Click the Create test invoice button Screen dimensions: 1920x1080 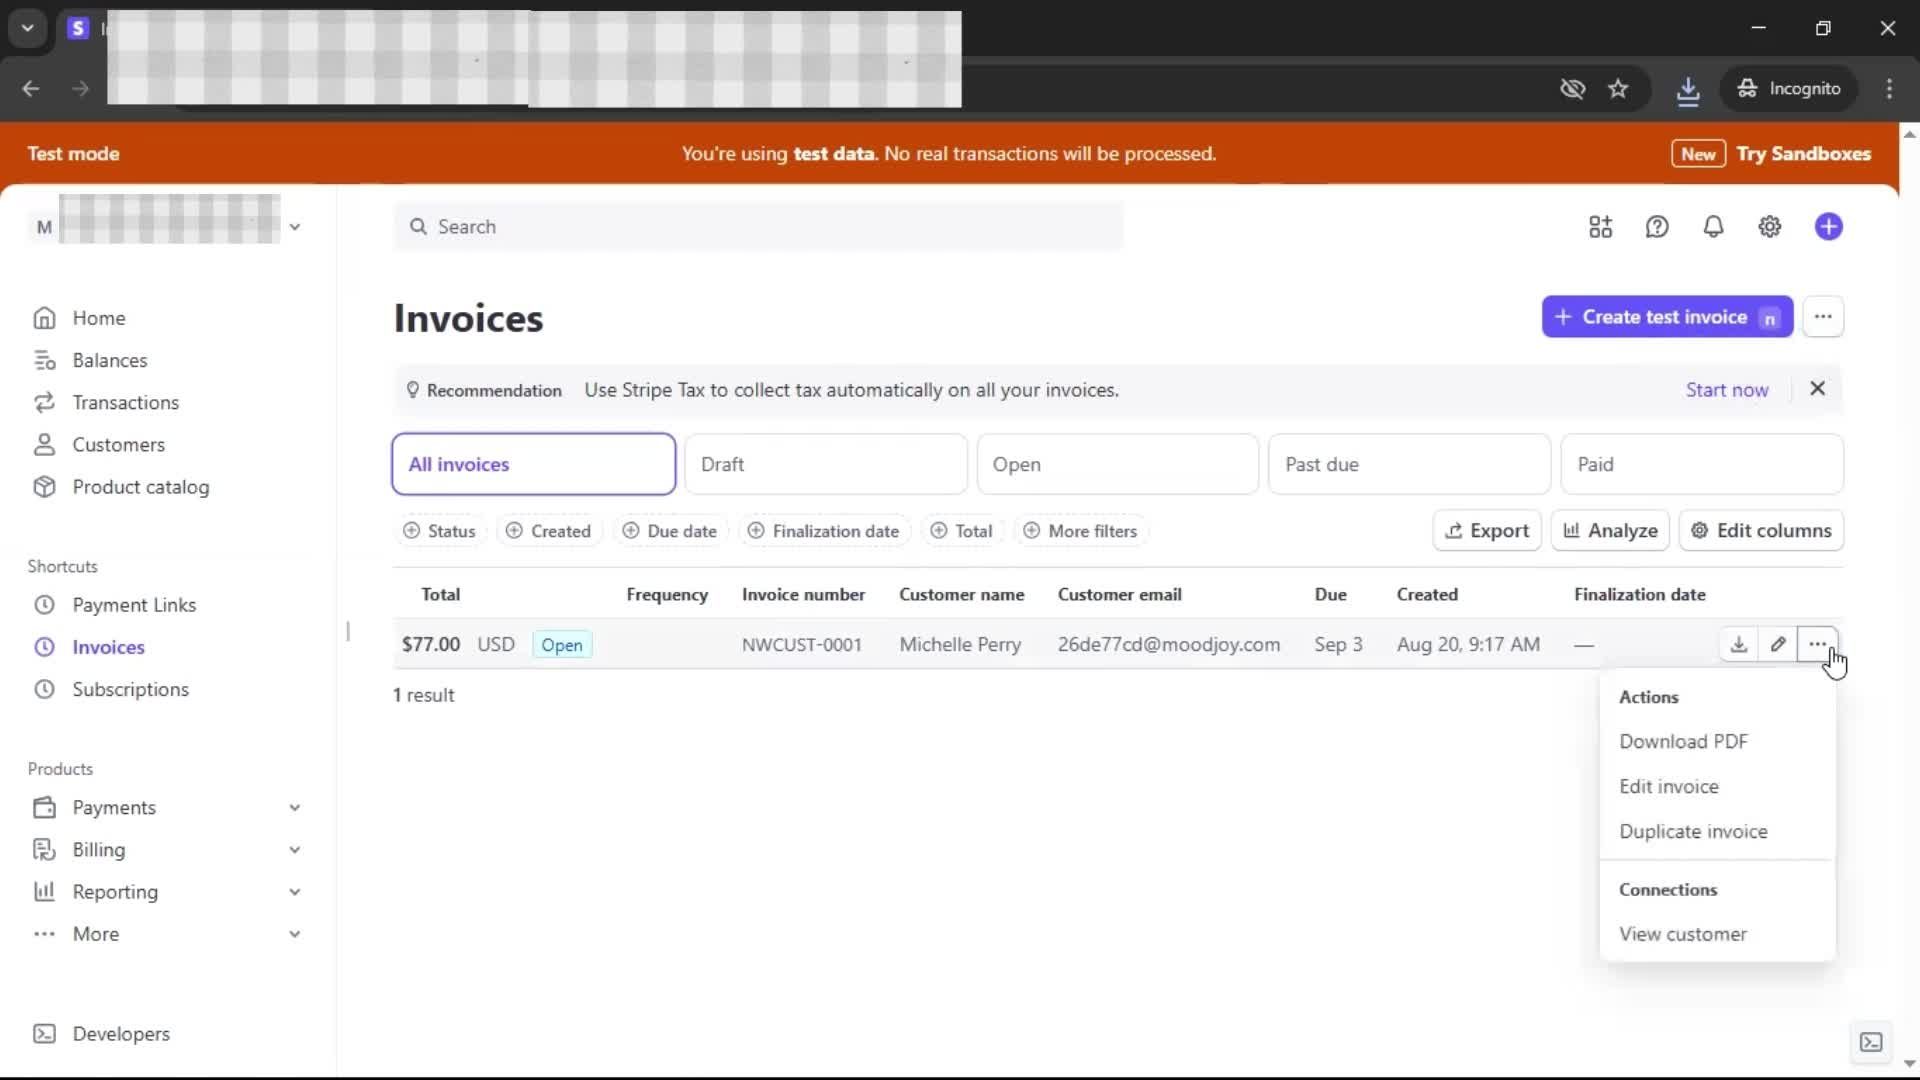tap(1666, 317)
